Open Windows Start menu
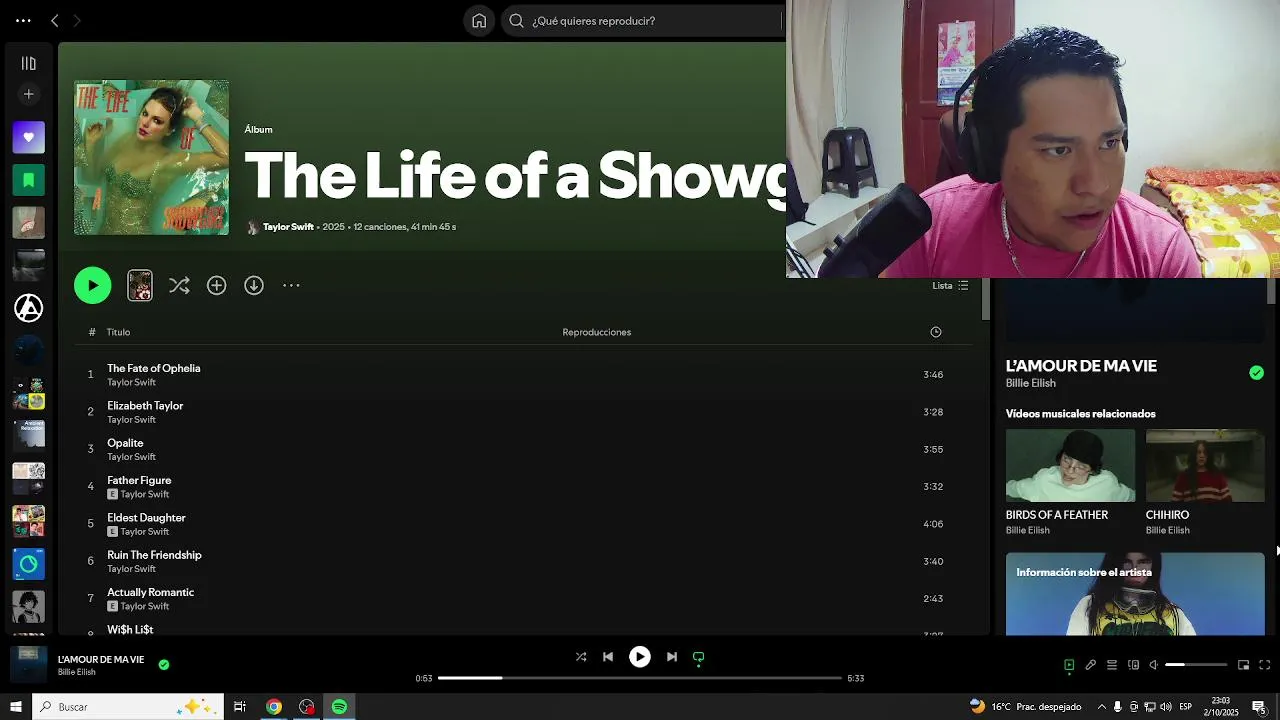Viewport: 1280px width, 720px height. (15, 706)
